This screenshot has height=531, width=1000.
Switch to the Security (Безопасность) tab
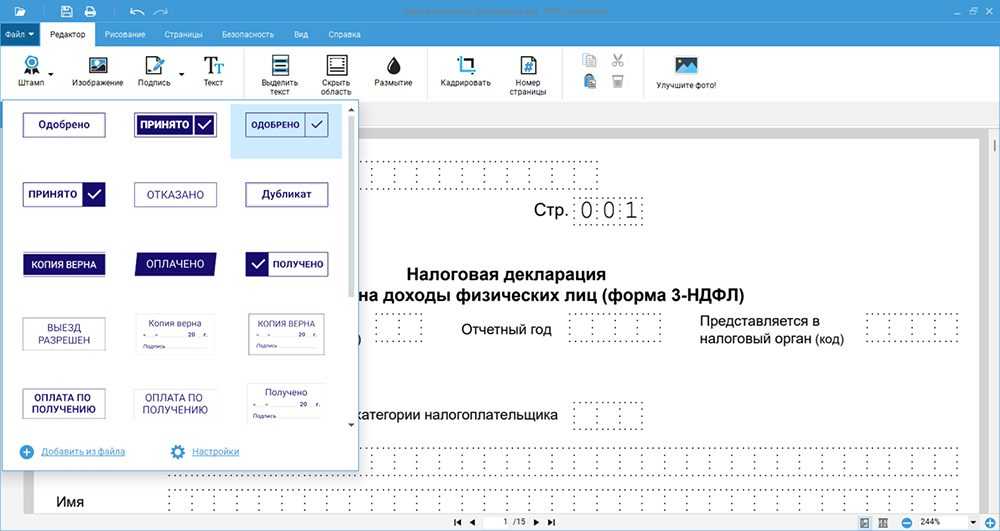[247, 34]
